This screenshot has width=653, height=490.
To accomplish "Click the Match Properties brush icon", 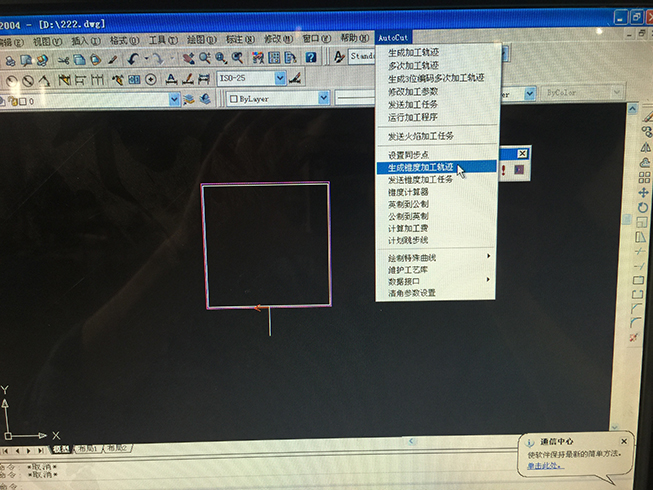I will click(110, 59).
